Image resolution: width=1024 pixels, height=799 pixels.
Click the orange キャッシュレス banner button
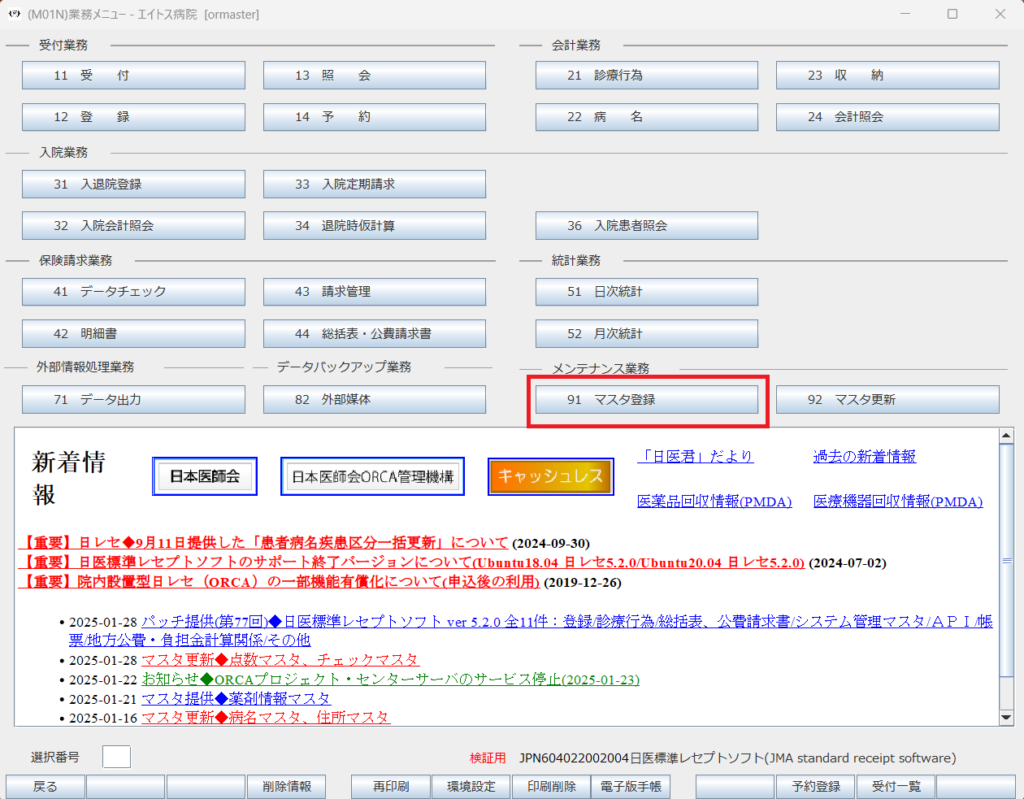click(550, 476)
